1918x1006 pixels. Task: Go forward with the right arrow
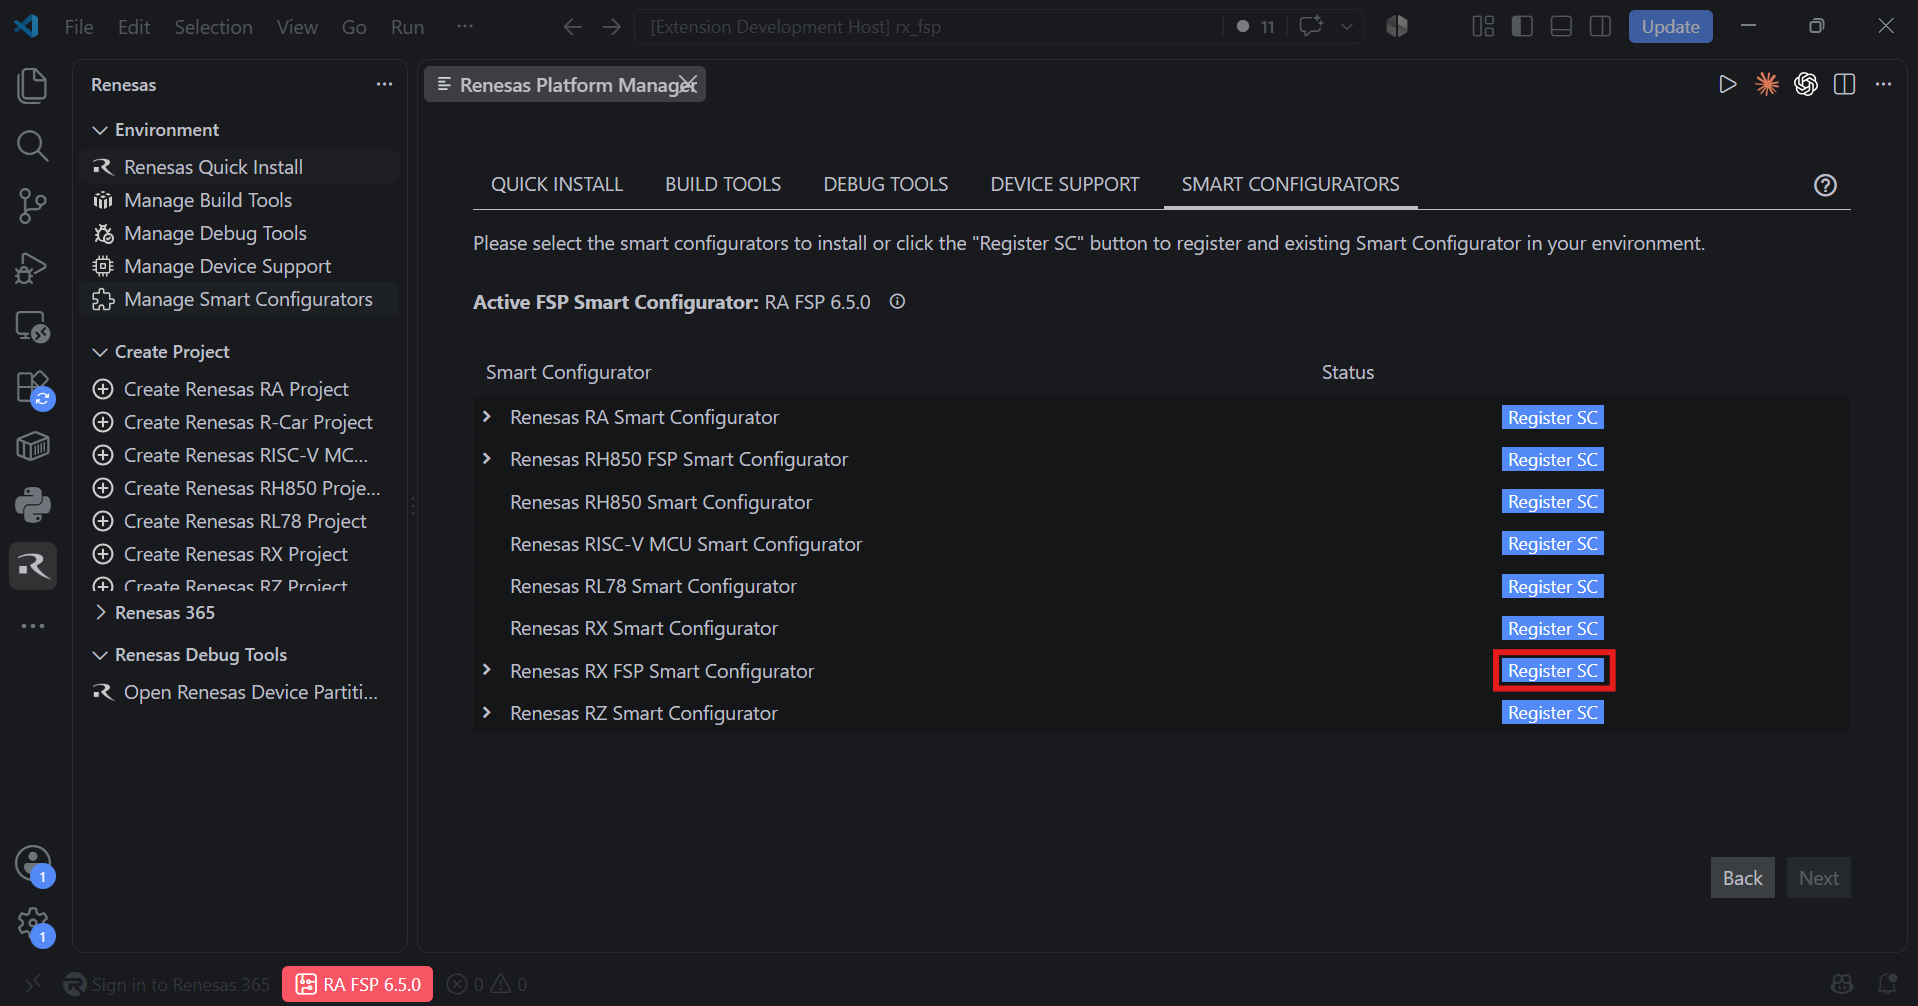[x=612, y=27]
